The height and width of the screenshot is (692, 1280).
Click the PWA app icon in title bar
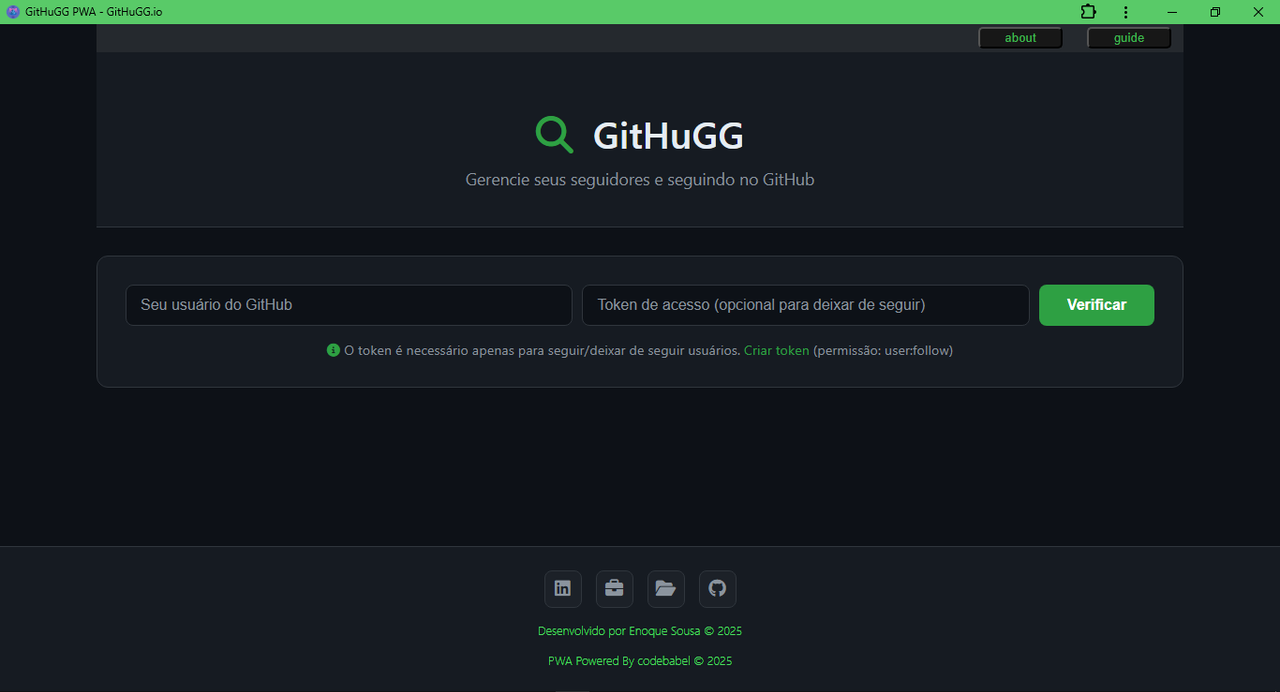tap(12, 12)
